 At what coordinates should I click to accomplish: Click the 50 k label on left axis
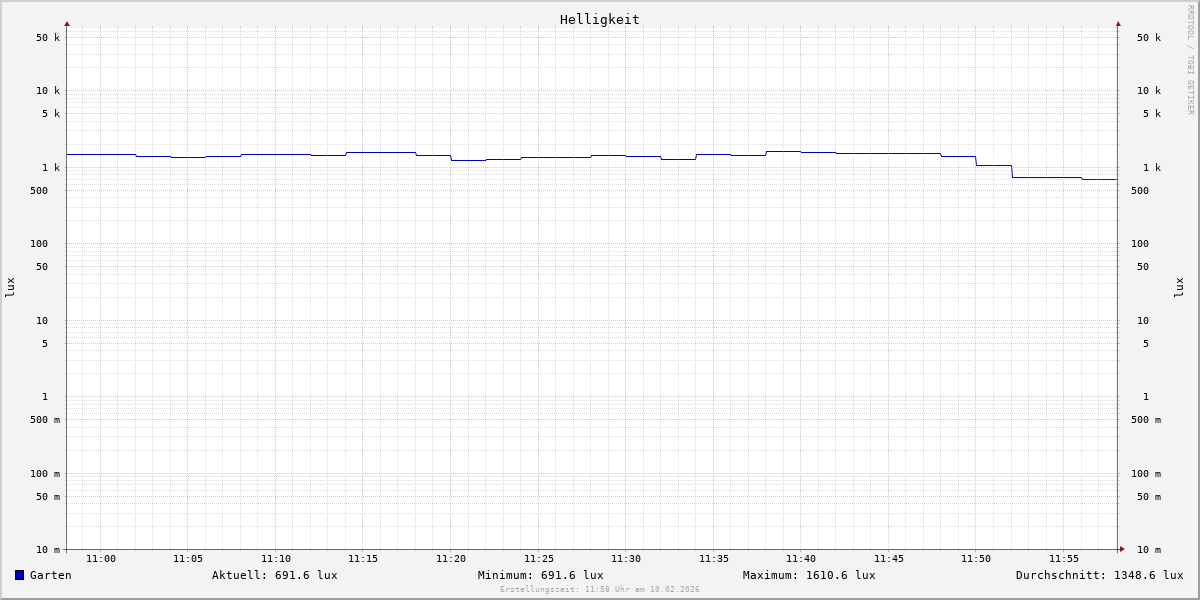[x=48, y=38]
